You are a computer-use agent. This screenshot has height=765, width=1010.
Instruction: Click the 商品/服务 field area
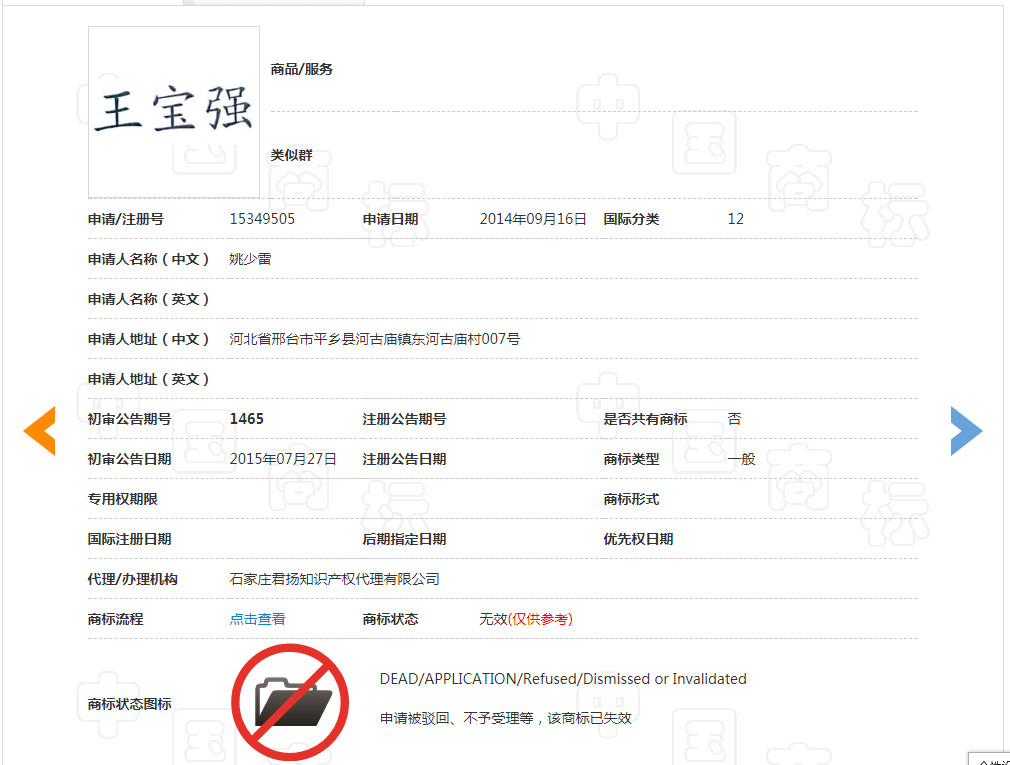tap(304, 69)
